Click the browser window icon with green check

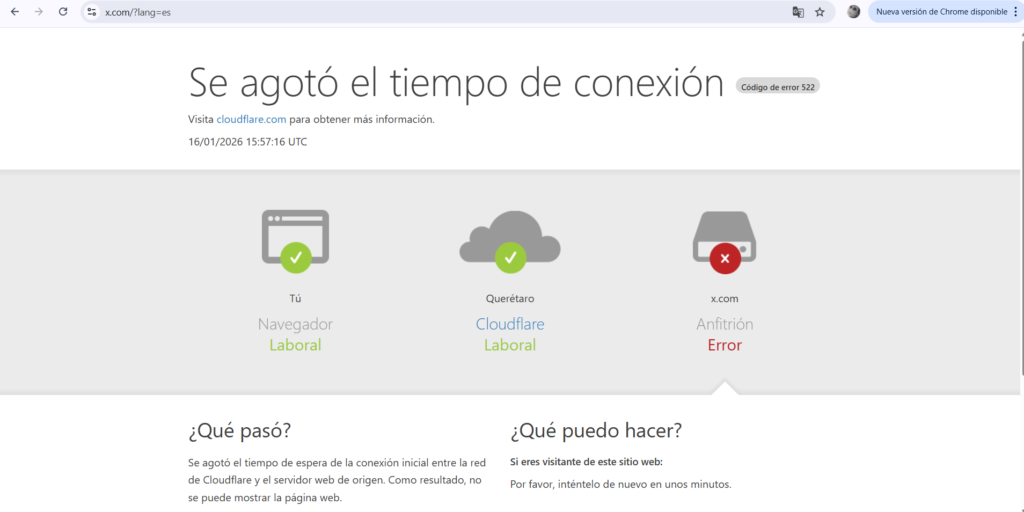(x=295, y=240)
